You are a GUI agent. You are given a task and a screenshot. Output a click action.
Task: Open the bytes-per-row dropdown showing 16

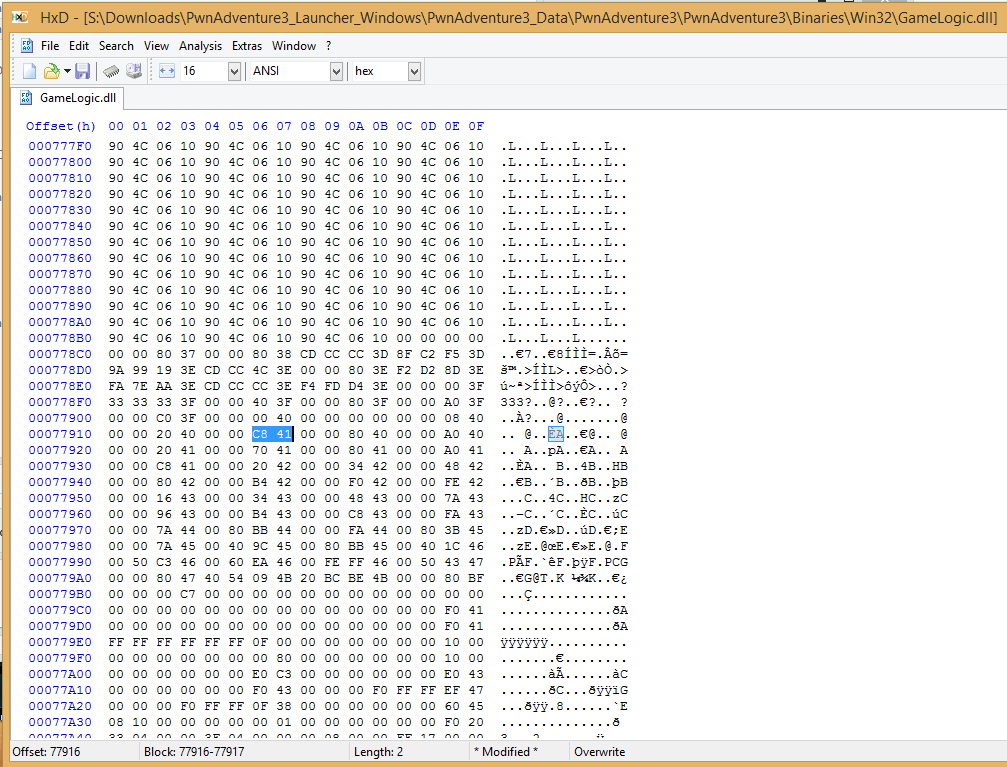pyautogui.click(x=234, y=71)
